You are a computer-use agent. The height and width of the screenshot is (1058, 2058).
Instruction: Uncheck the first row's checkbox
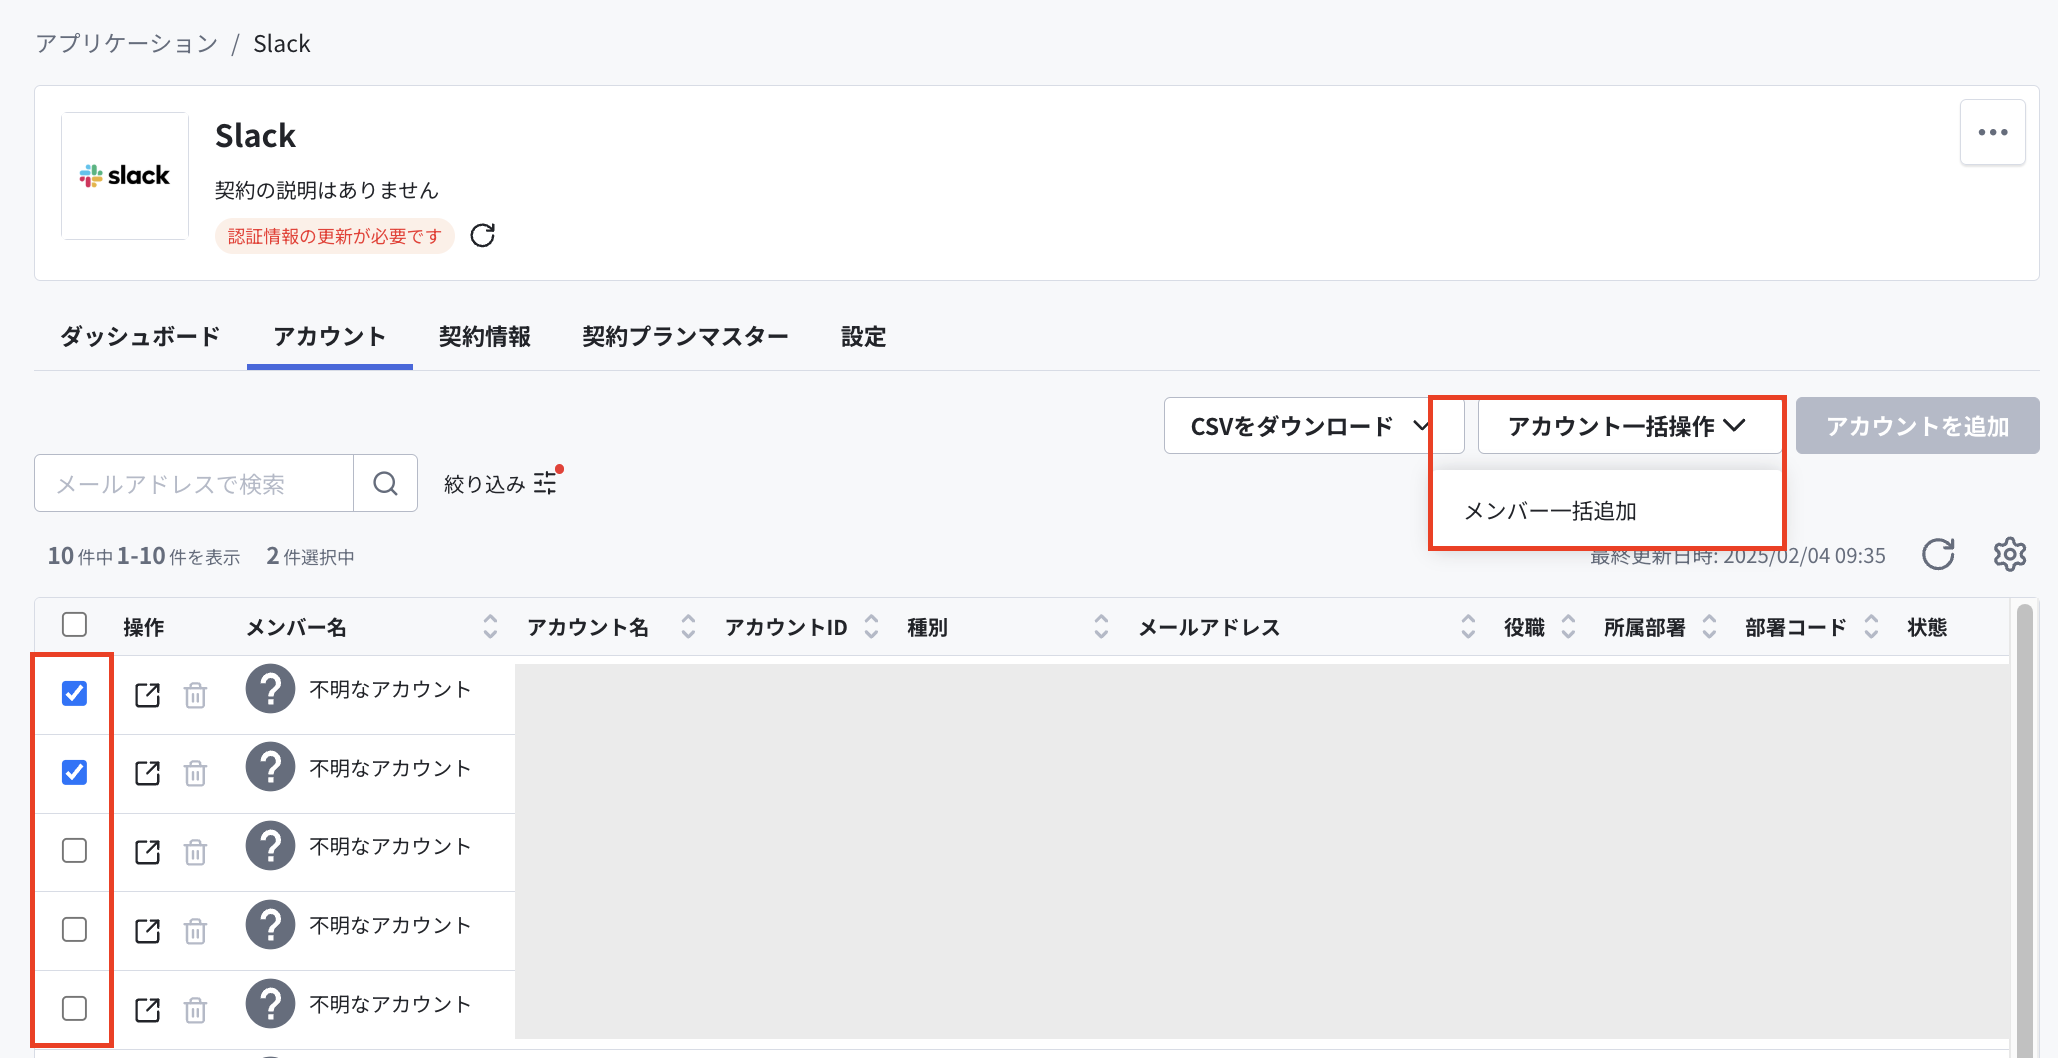[x=74, y=693]
